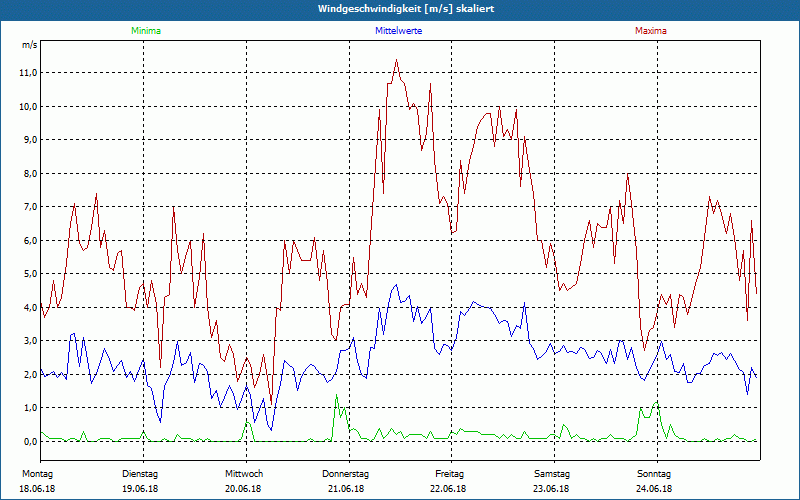The image size is (800, 500).
Task: Click the 11,0 y-axis value
Action: pyautogui.click(x=29, y=73)
